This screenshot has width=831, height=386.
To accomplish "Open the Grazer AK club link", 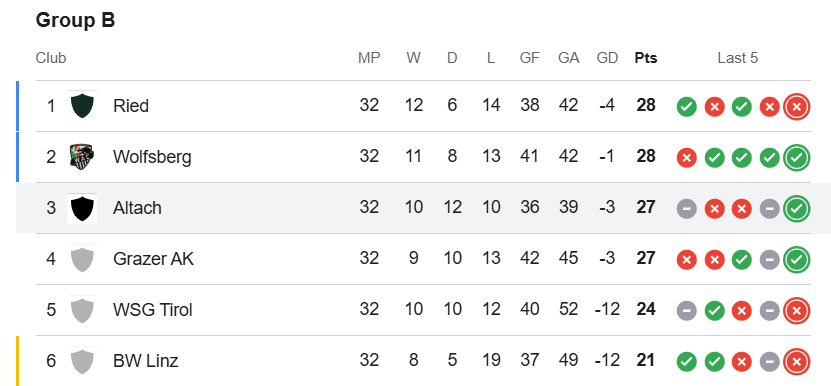I will pyautogui.click(x=153, y=258).
